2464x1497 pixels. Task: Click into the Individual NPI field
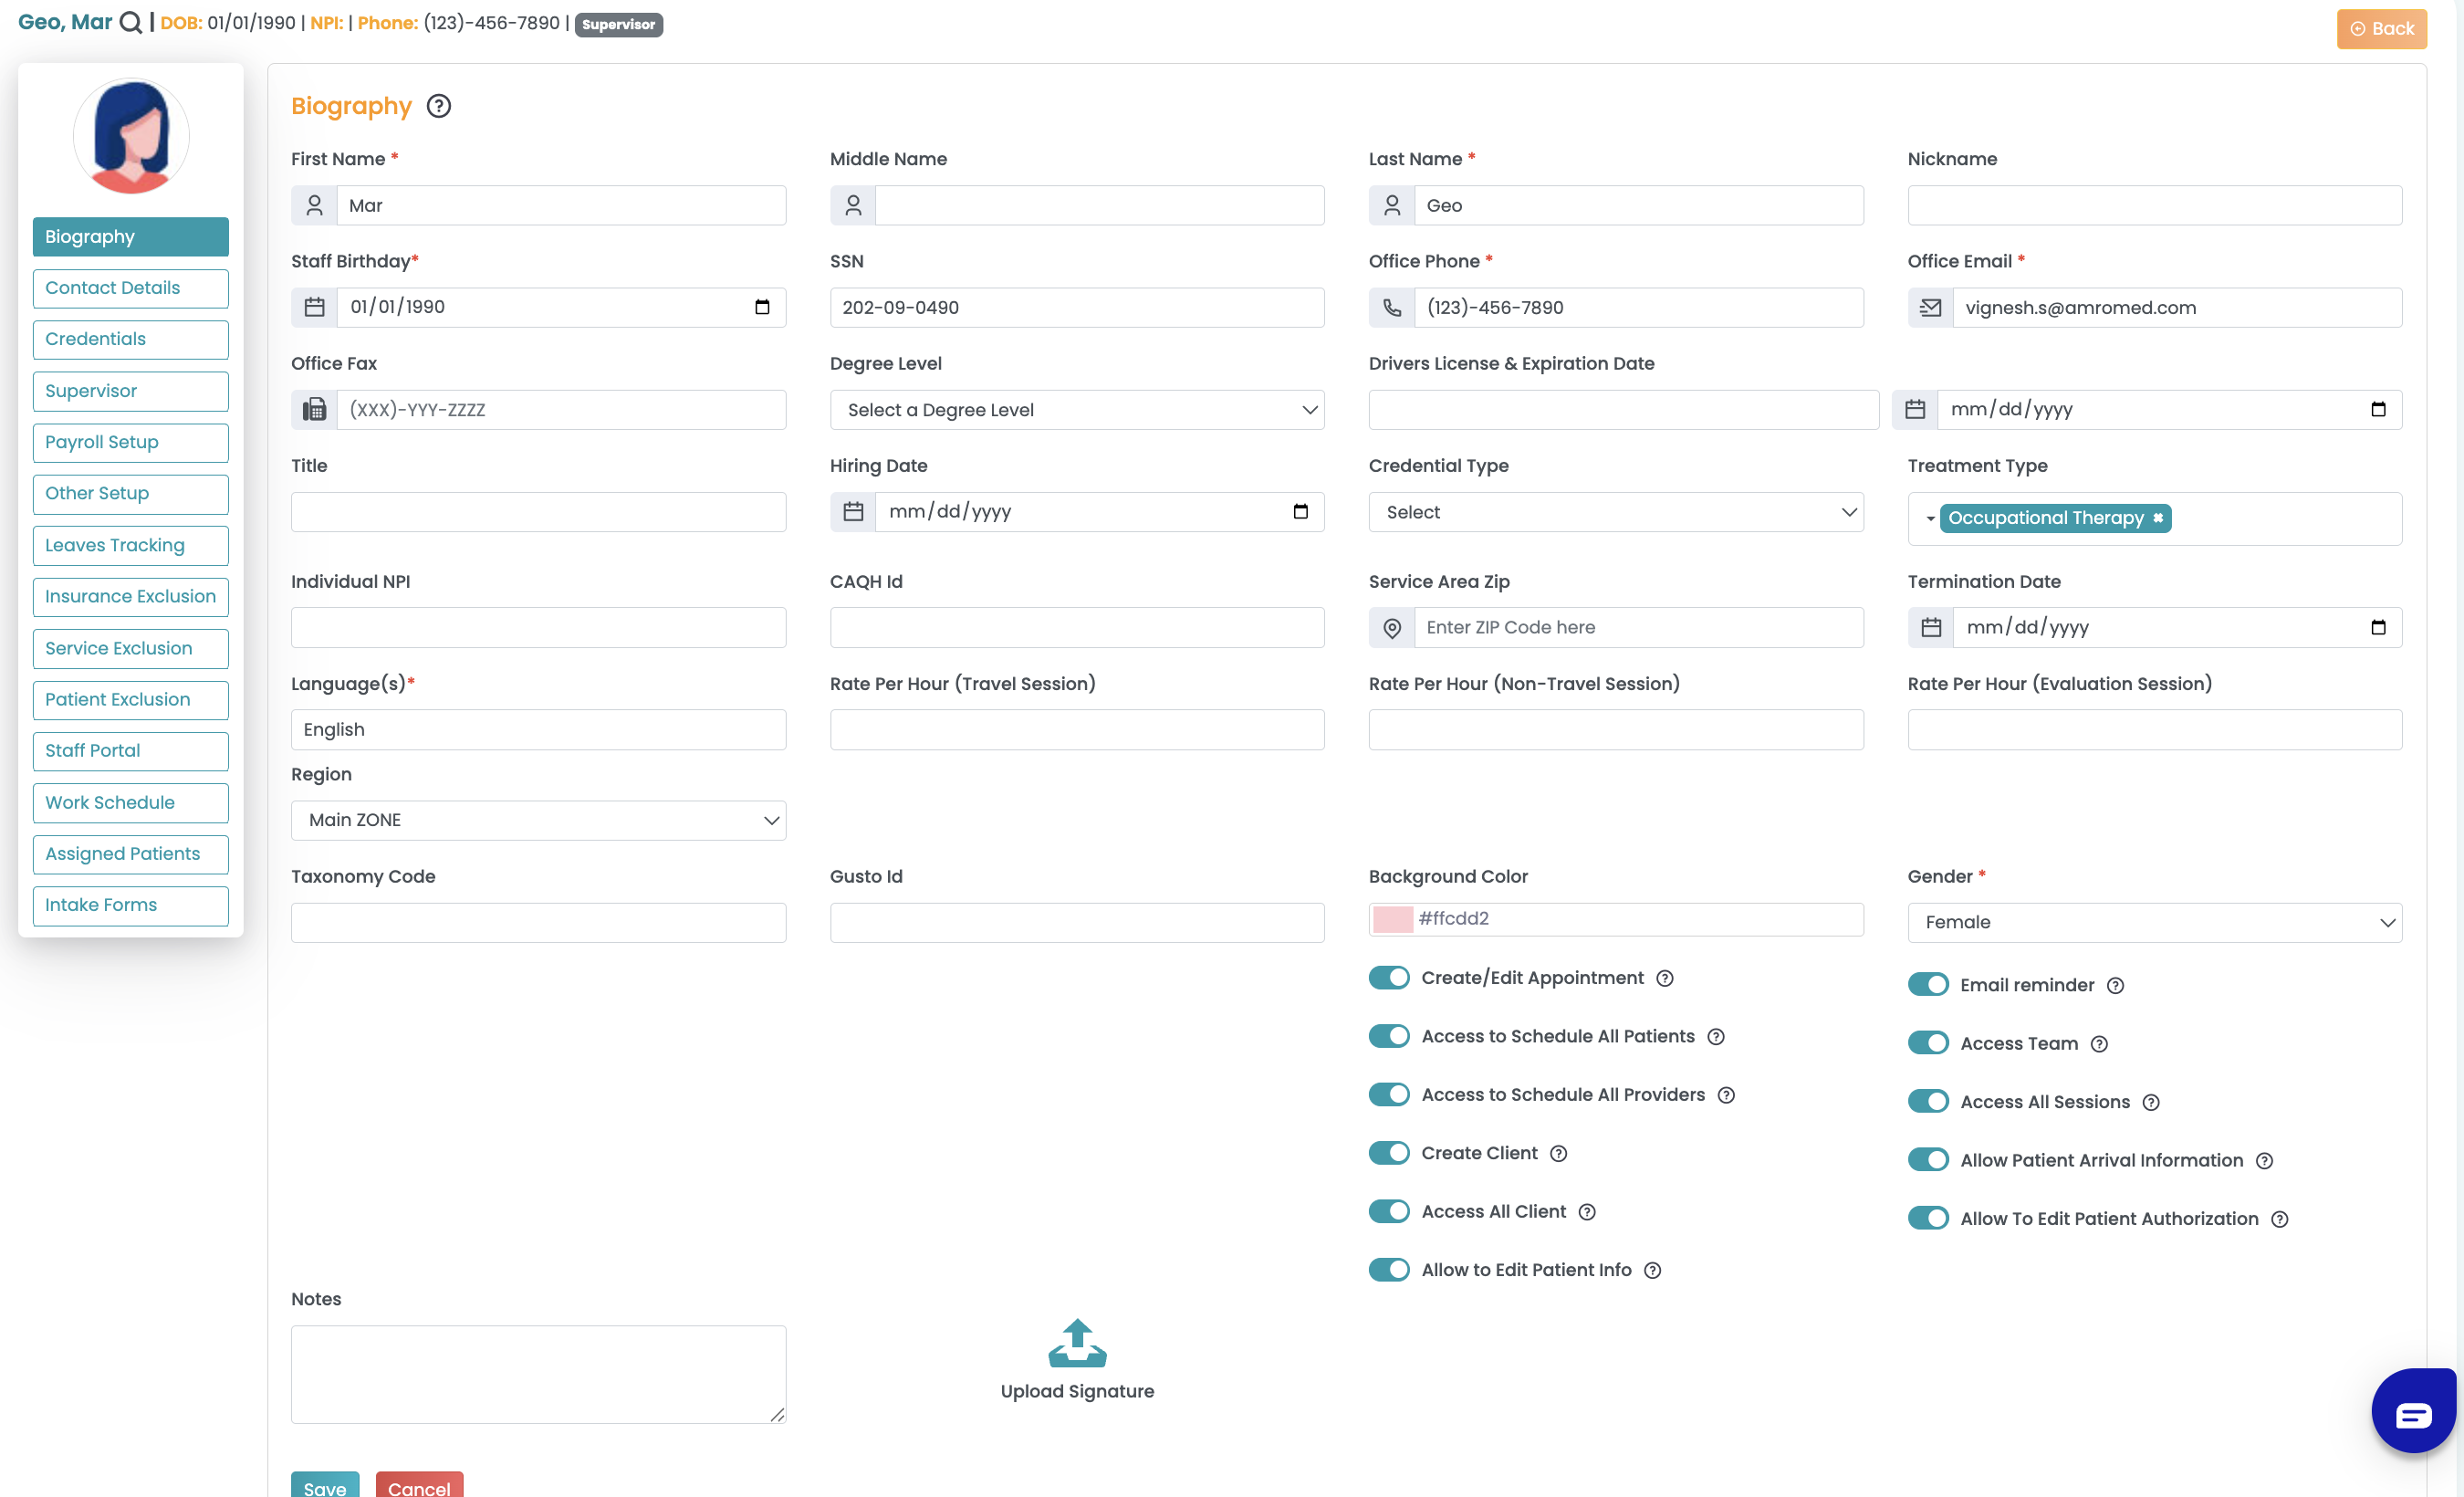pos(538,628)
